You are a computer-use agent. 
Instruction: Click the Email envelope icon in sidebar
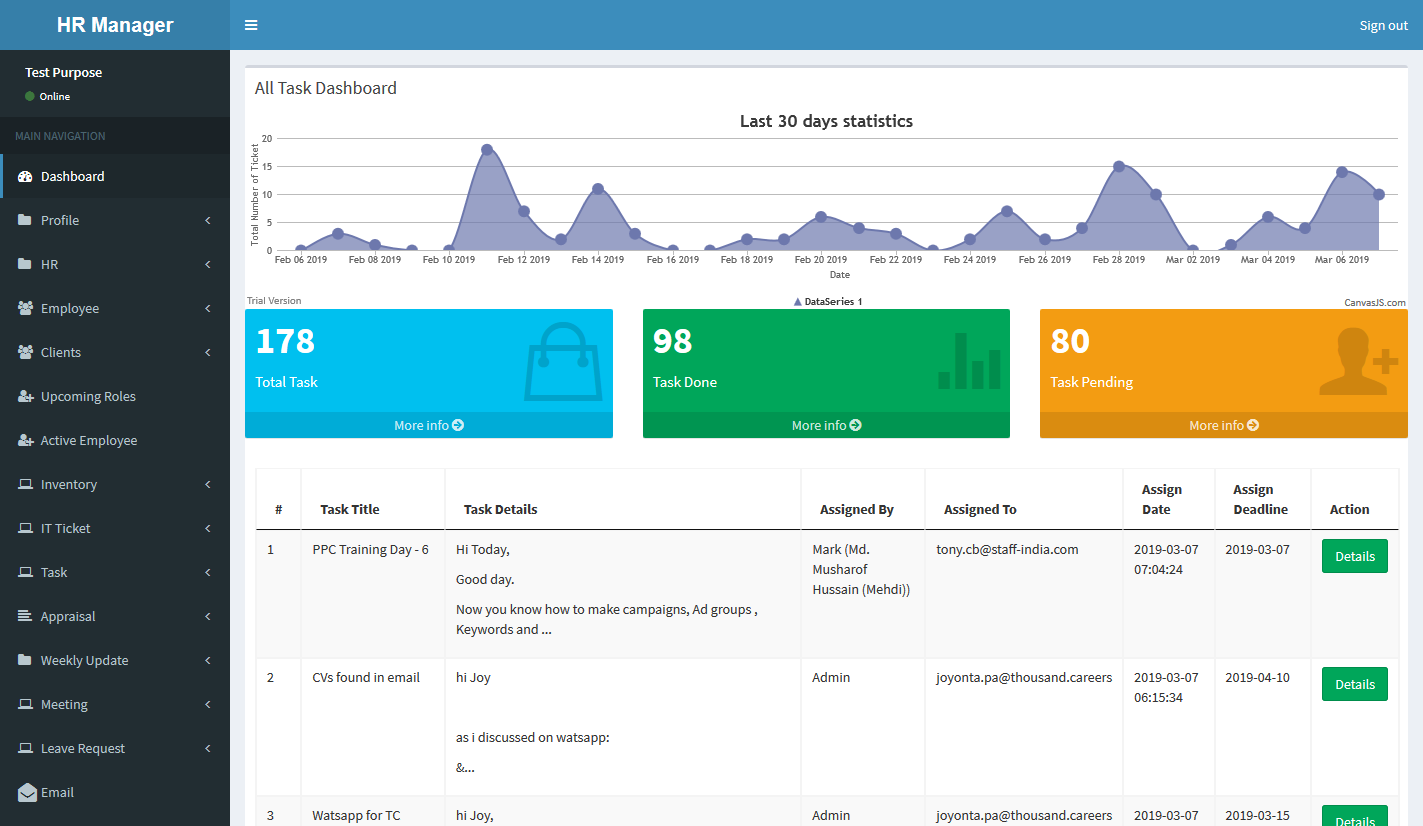click(27, 792)
